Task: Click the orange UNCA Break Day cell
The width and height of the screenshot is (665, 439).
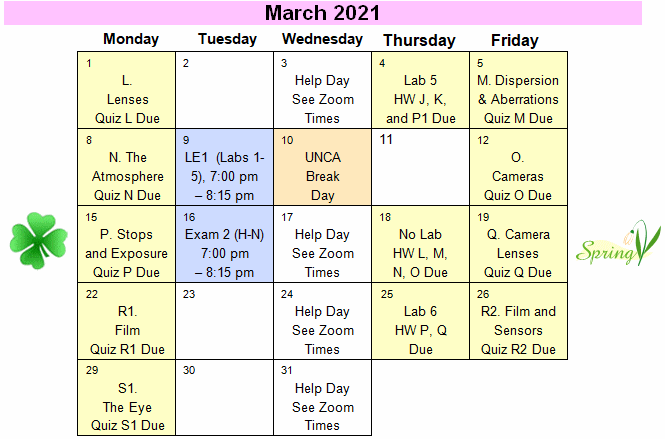Action: [x=322, y=168]
